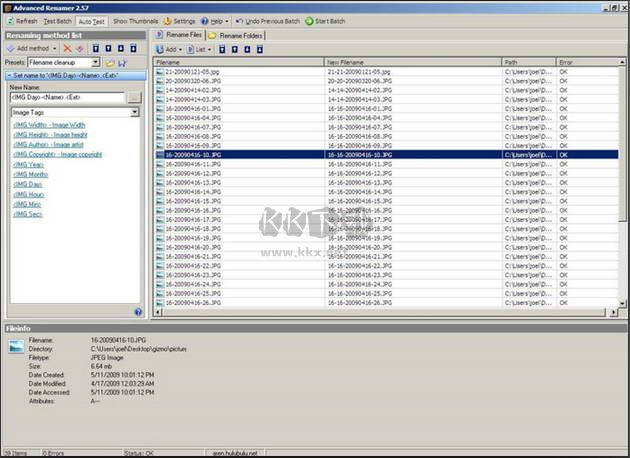630x458 pixels.
Task: Delete the selected method with red X
Action: tap(68, 48)
